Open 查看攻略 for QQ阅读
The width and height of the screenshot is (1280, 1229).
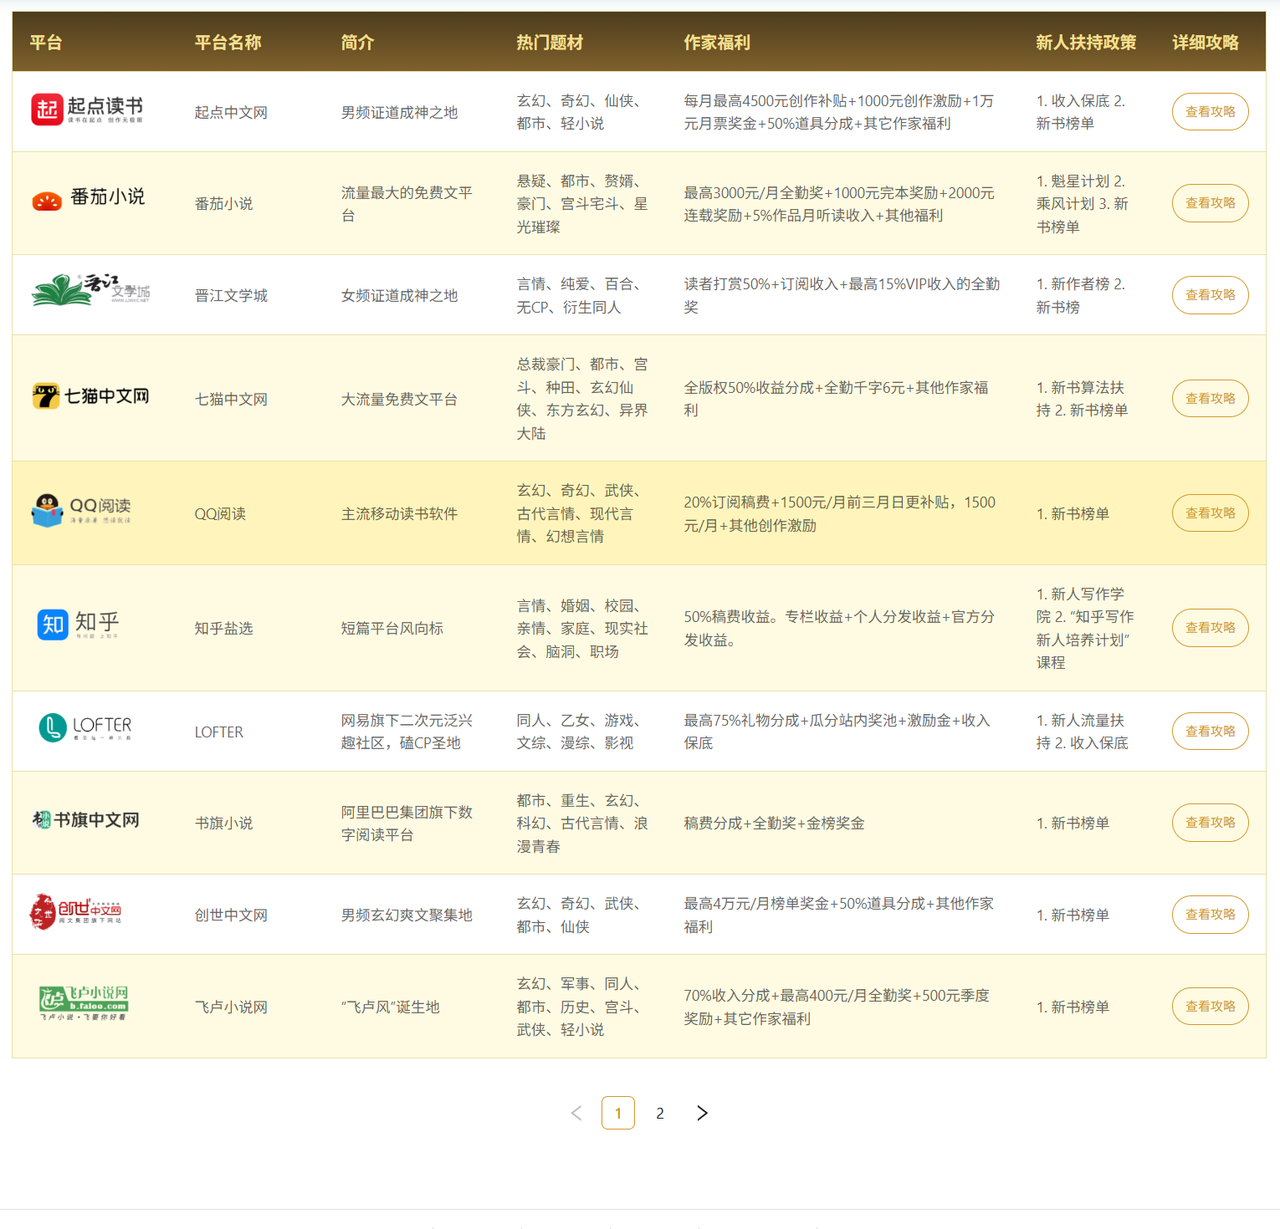pos(1210,513)
